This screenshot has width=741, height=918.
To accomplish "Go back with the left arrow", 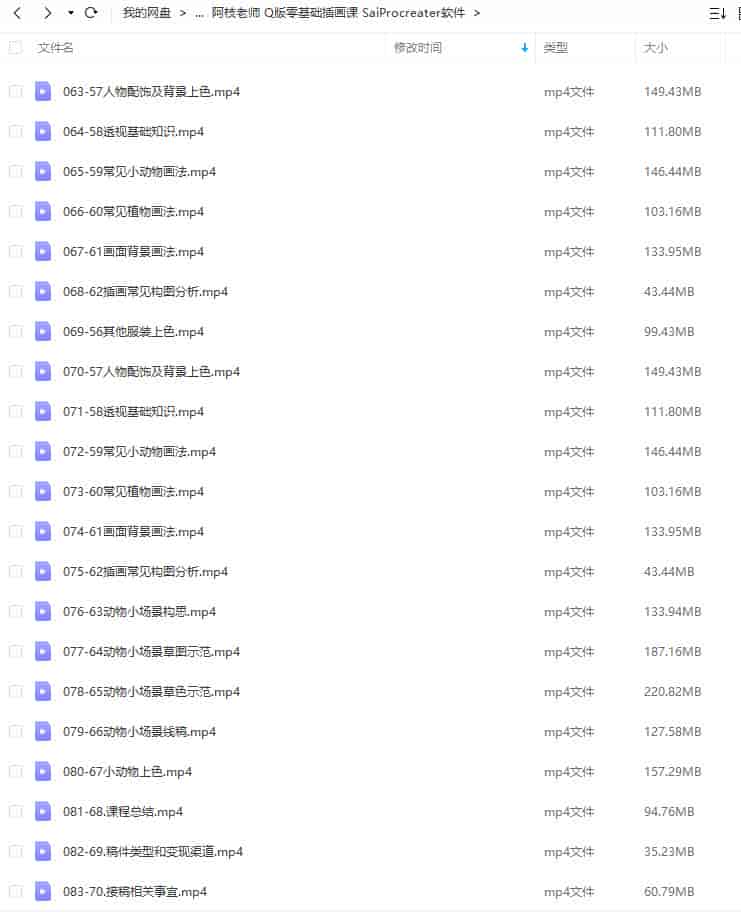I will pyautogui.click(x=18, y=13).
